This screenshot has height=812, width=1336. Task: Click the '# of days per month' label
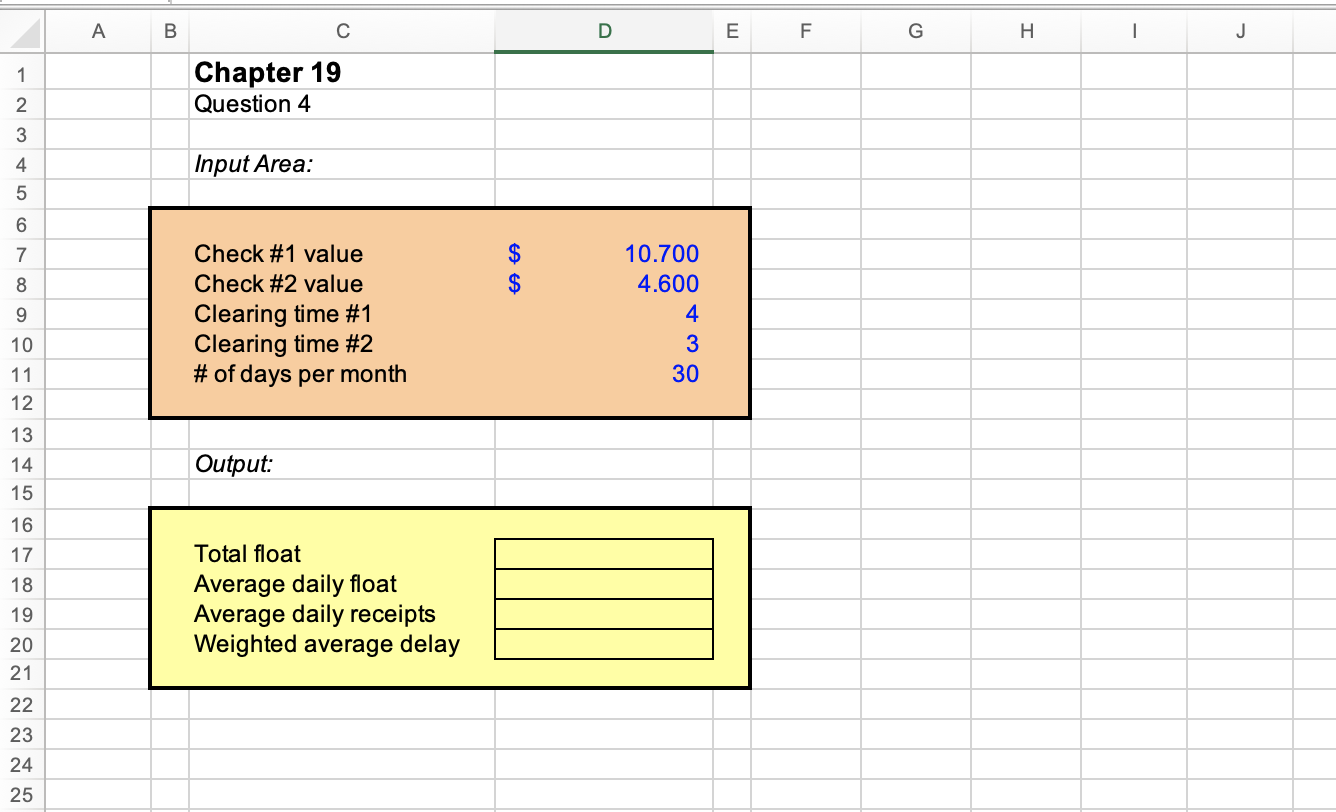click(x=300, y=374)
